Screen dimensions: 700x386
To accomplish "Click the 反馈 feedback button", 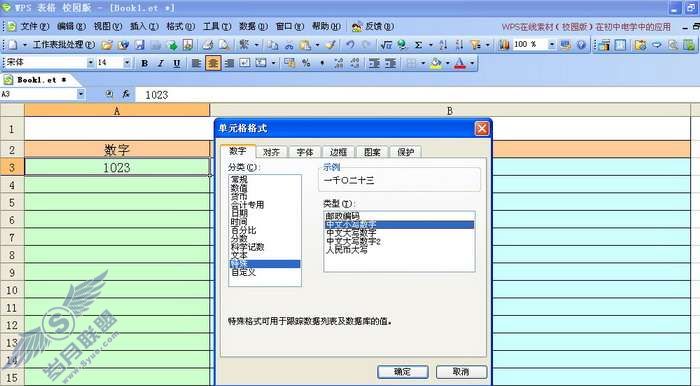I will coord(373,26).
